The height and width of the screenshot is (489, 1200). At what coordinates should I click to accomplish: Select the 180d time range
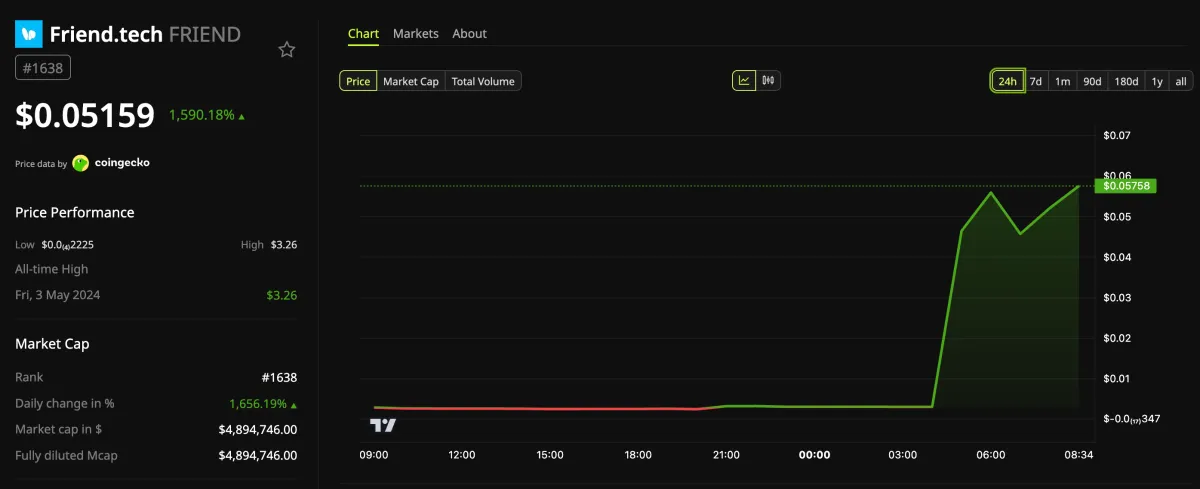(1126, 81)
